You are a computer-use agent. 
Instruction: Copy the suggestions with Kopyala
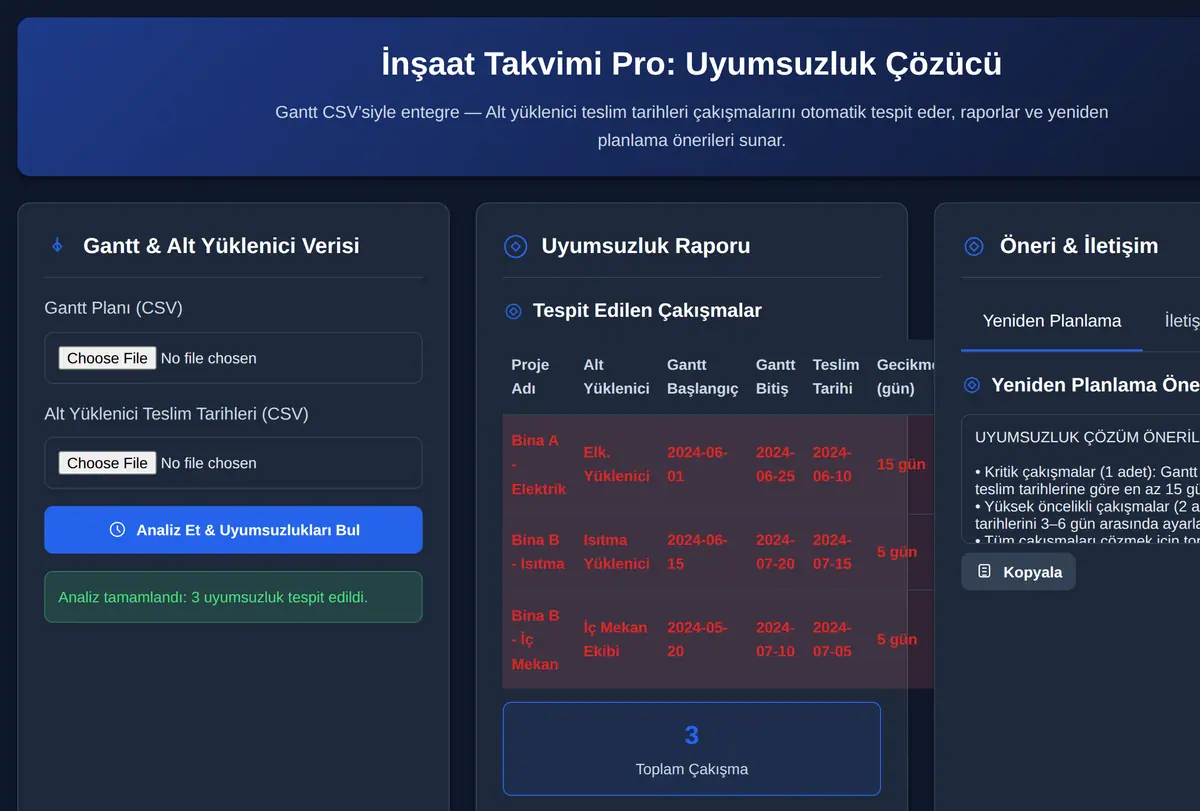[x=1018, y=572]
